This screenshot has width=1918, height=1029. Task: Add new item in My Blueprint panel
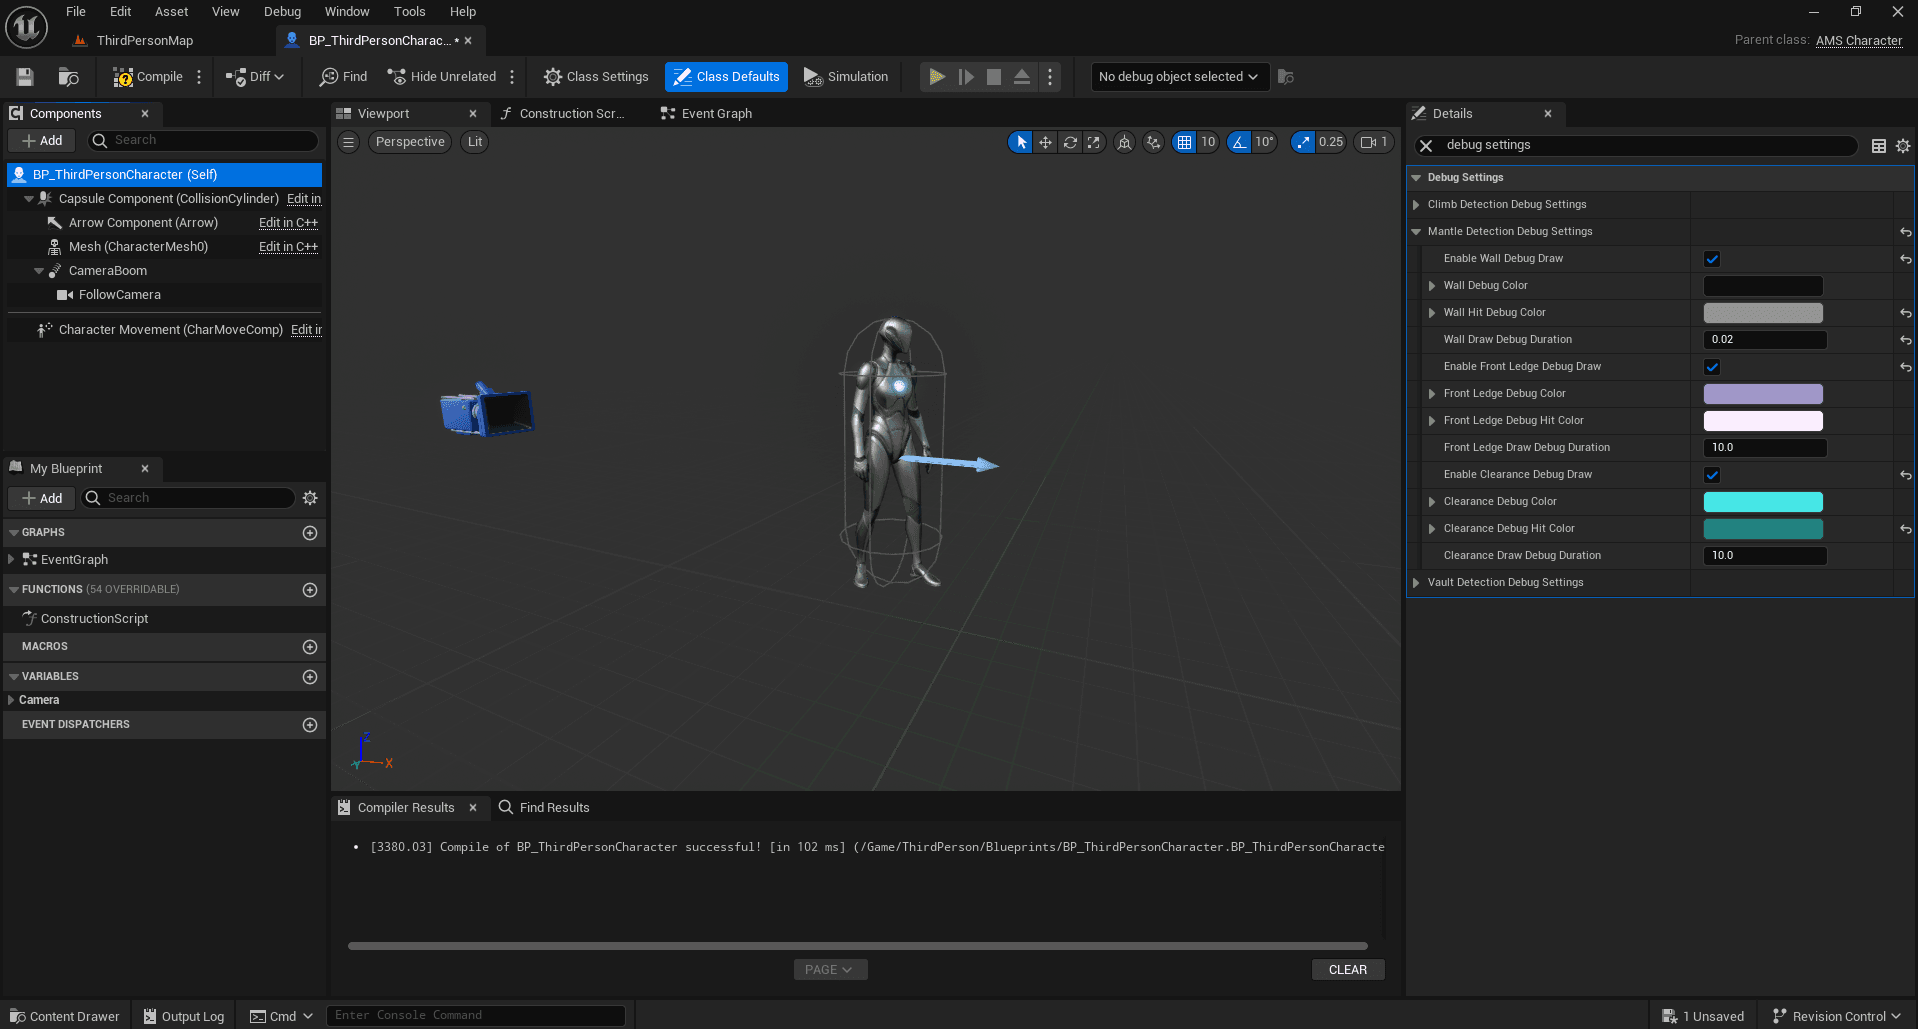[42, 498]
